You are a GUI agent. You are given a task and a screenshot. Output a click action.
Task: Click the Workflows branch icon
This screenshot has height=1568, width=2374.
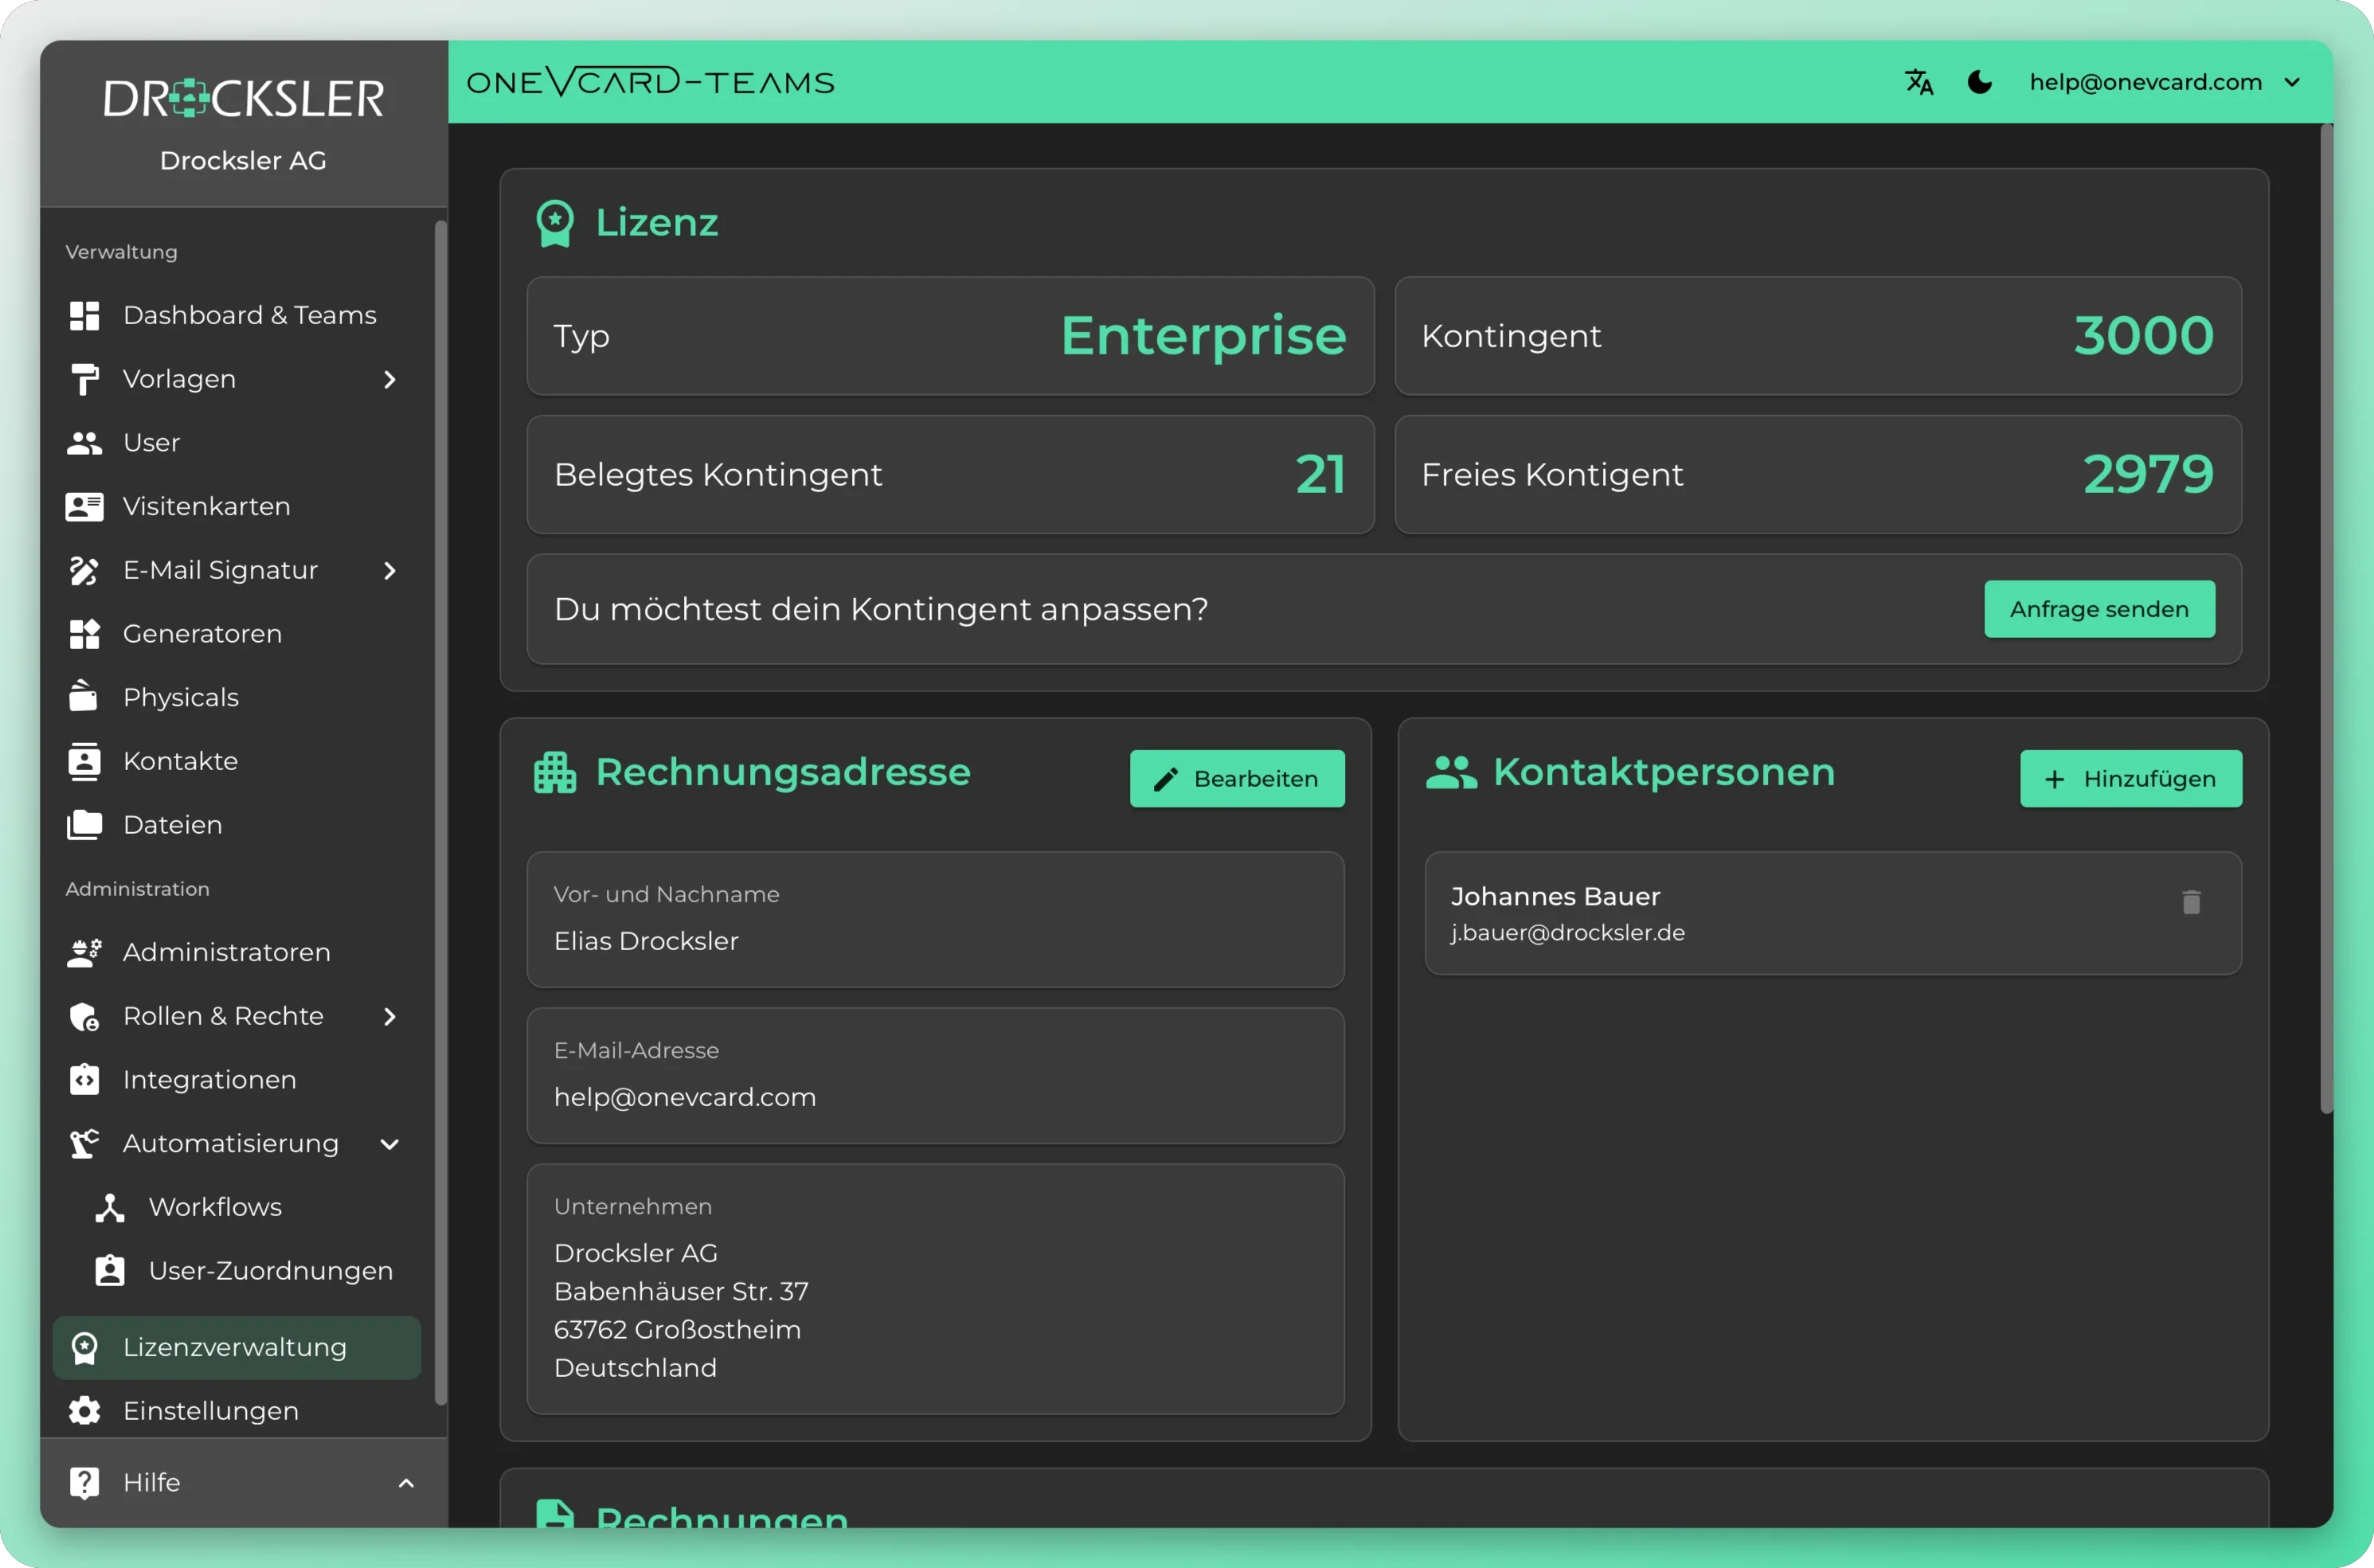110,1207
